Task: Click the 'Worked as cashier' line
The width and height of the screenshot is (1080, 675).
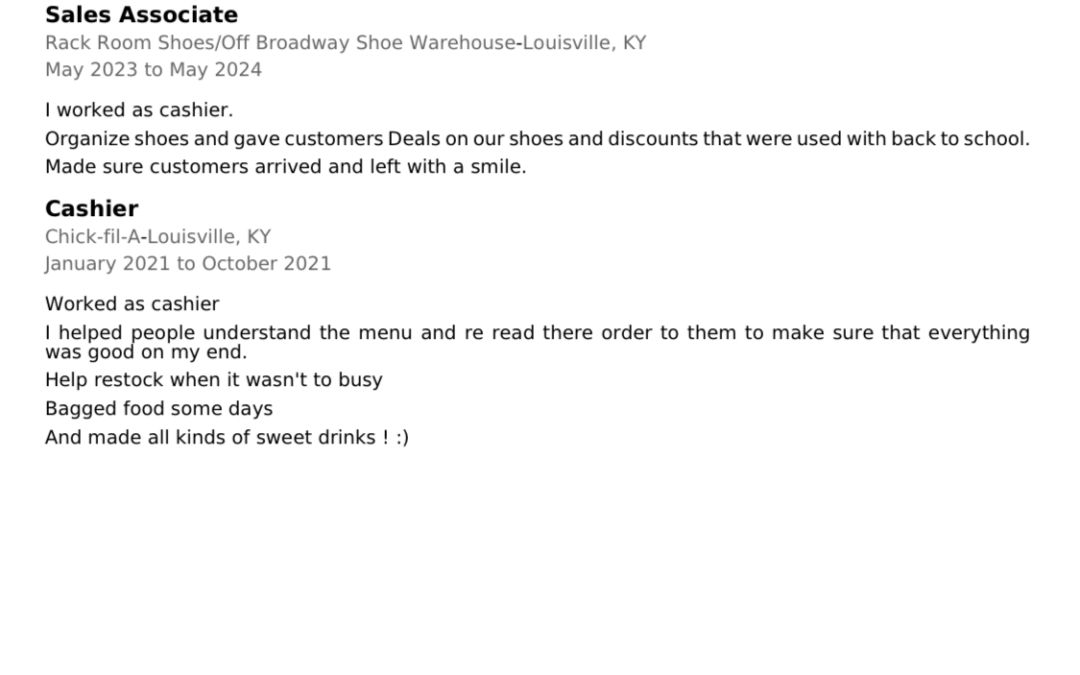Action: [131, 304]
